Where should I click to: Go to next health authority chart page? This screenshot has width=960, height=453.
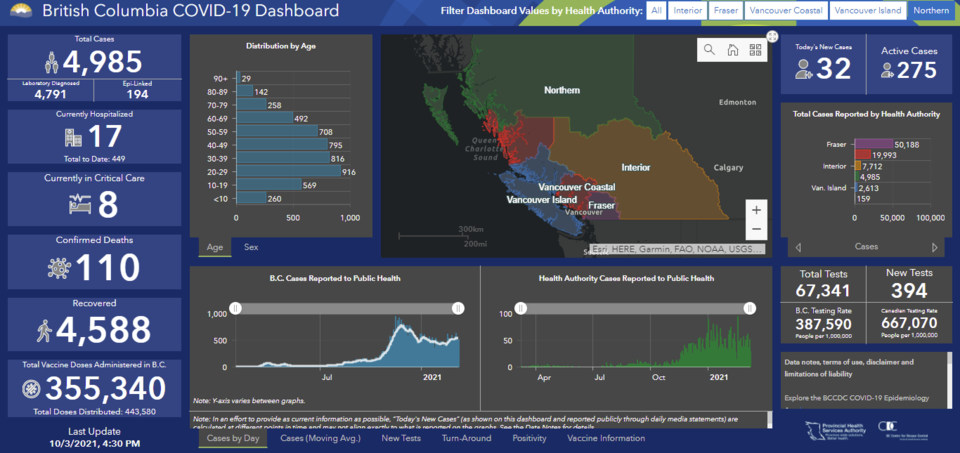tap(934, 247)
